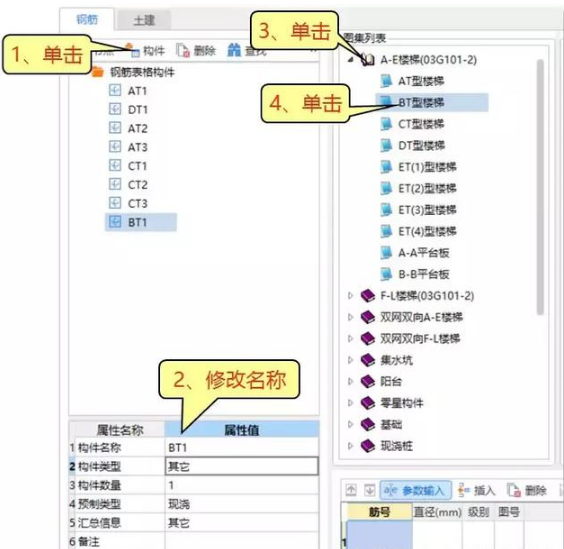The height and width of the screenshot is (549, 564).
Task: Click the 查找 binoculars icon
Action: (x=234, y=50)
